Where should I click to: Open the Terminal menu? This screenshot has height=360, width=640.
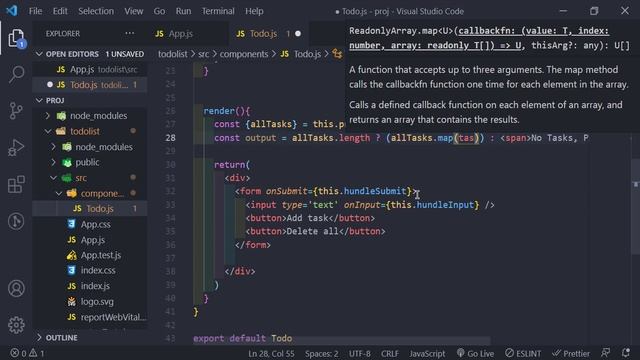[218, 11]
